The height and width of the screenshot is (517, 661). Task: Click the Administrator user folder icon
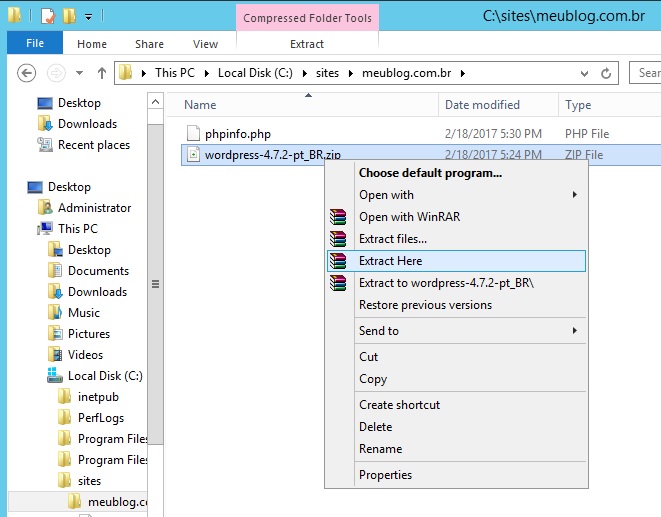pyautogui.click(x=45, y=207)
